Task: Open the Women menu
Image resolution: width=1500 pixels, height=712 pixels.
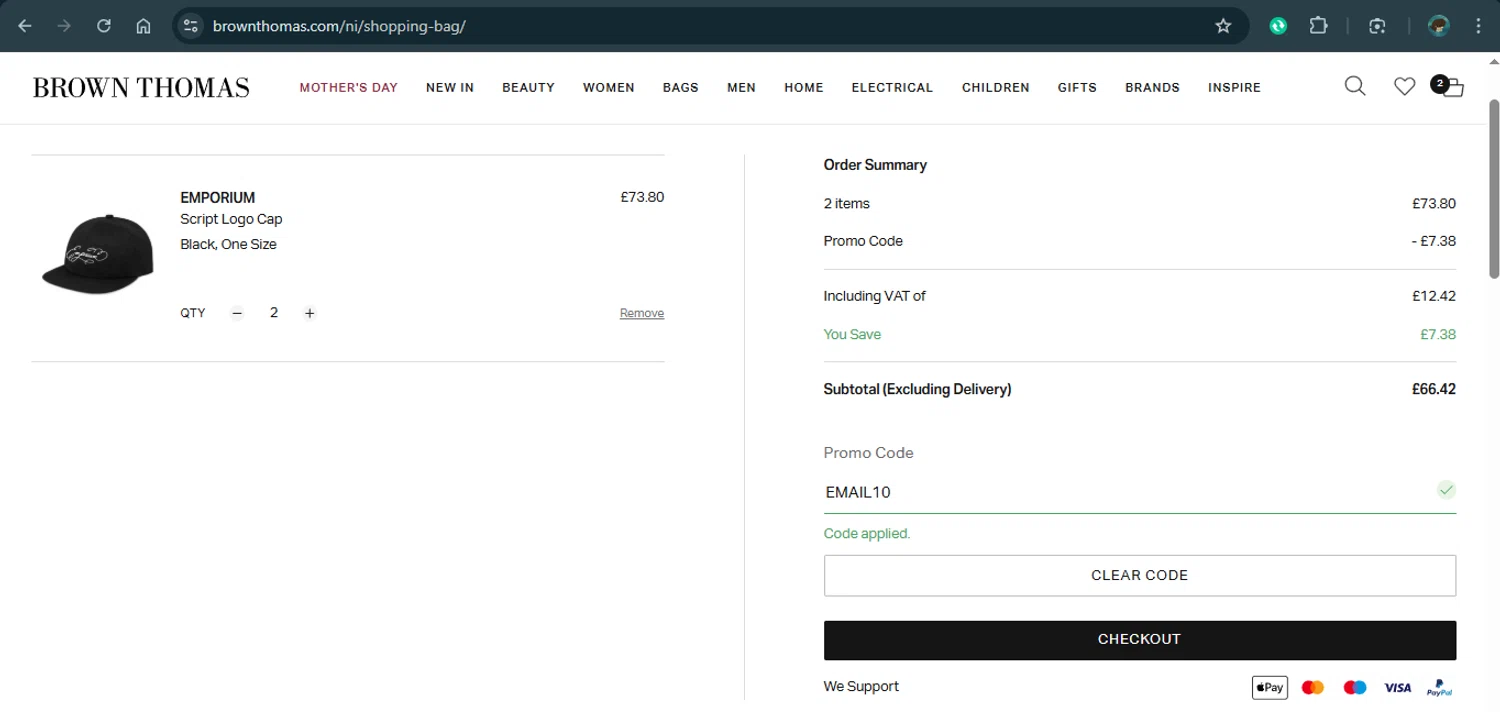Action: click(609, 88)
